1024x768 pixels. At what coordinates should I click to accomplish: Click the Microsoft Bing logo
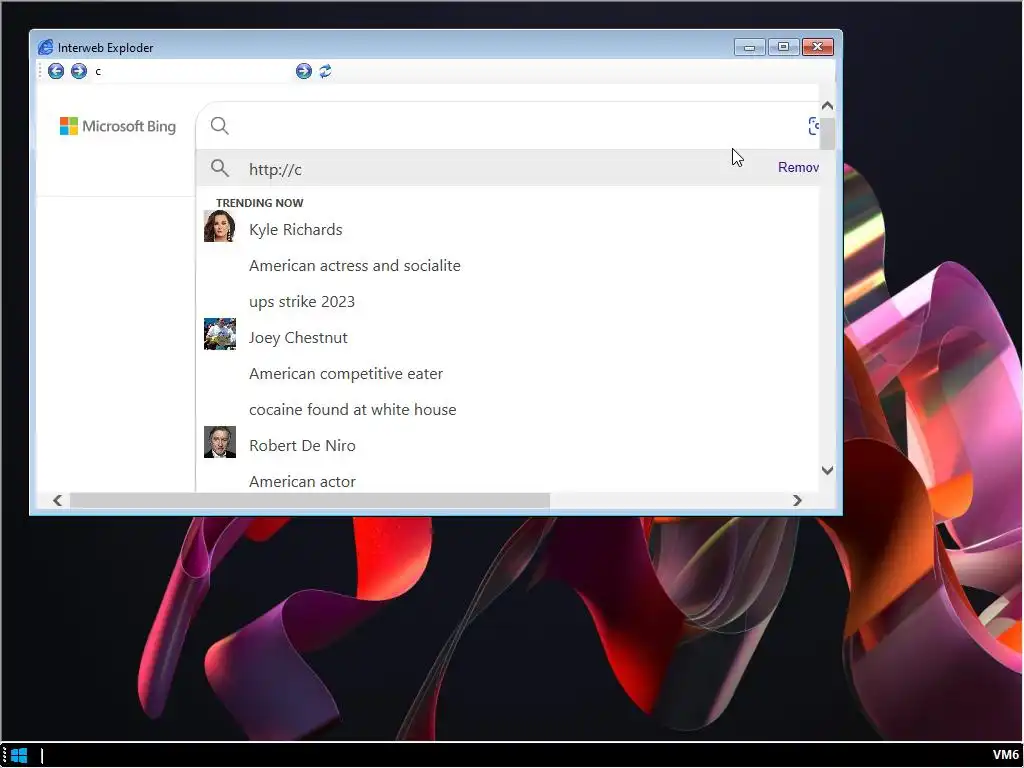pyautogui.click(x=118, y=126)
